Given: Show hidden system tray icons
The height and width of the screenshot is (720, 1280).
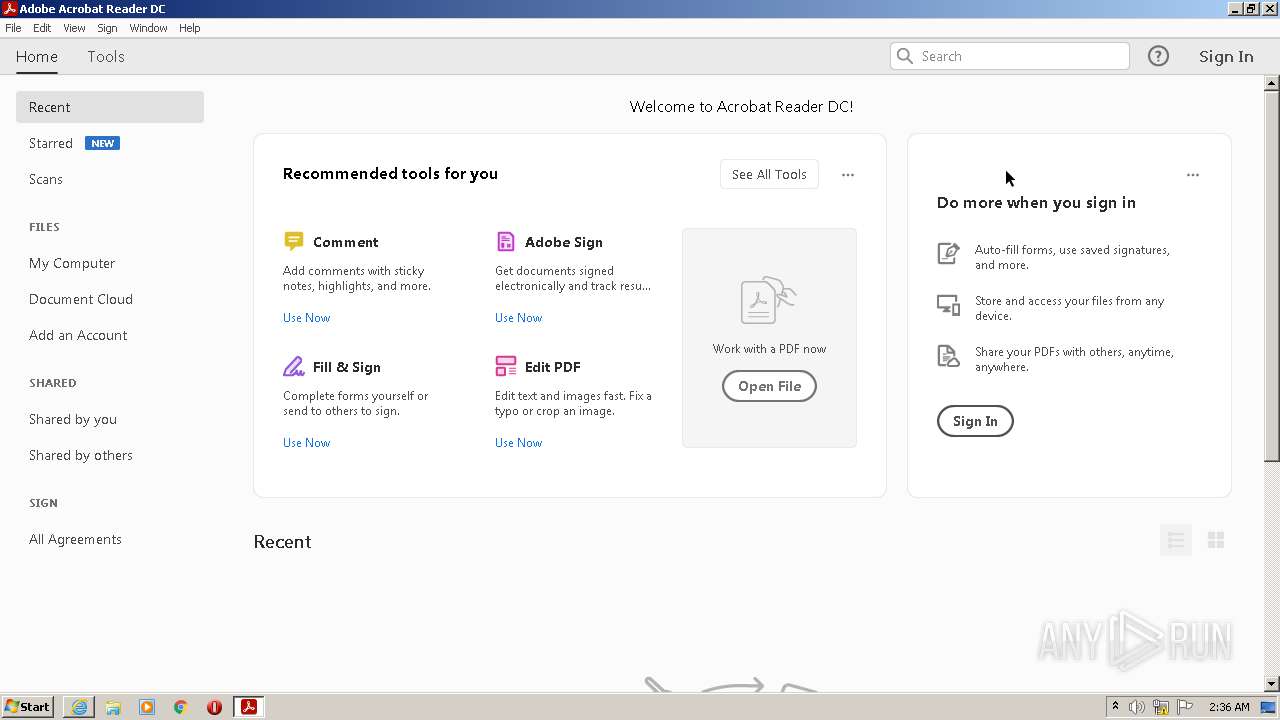Looking at the screenshot, I should [x=1115, y=707].
